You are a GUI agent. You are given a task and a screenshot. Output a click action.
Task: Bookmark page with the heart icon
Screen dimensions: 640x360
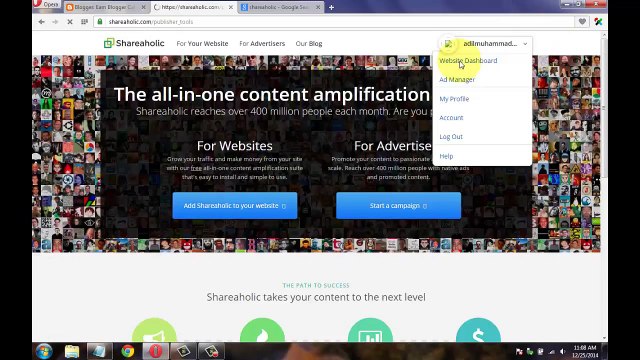pos(582,22)
